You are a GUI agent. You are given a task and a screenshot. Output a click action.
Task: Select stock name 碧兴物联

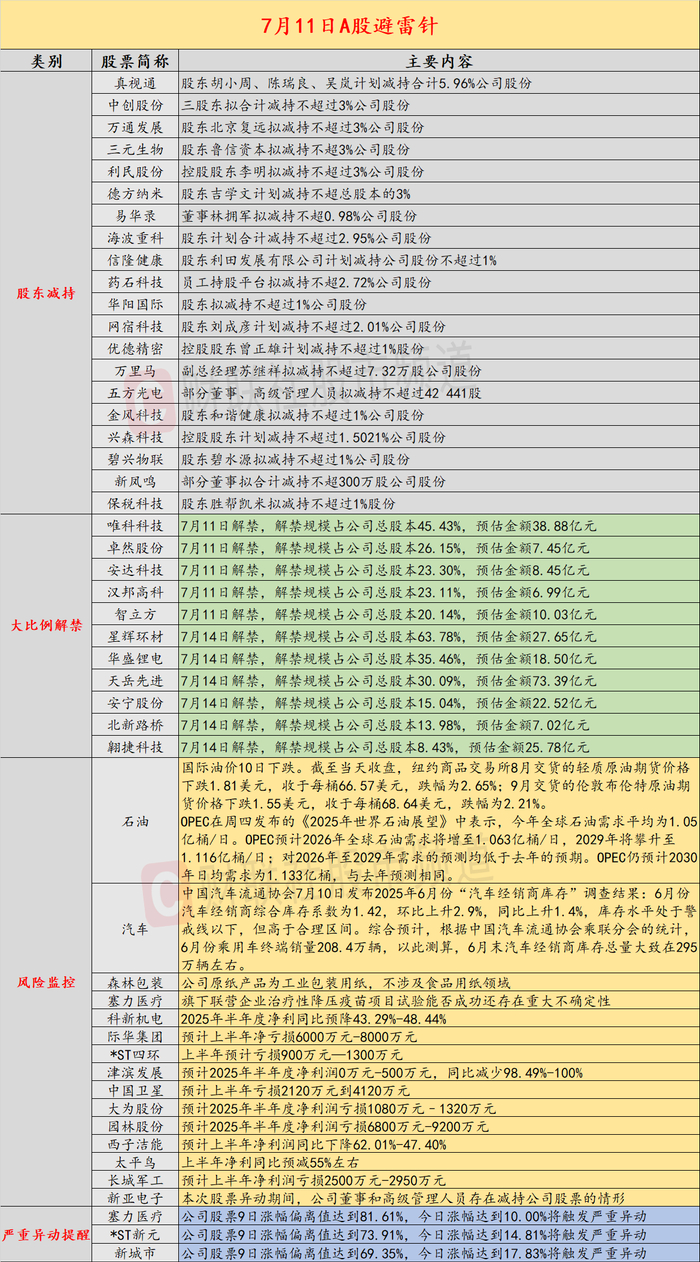tap(135, 458)
